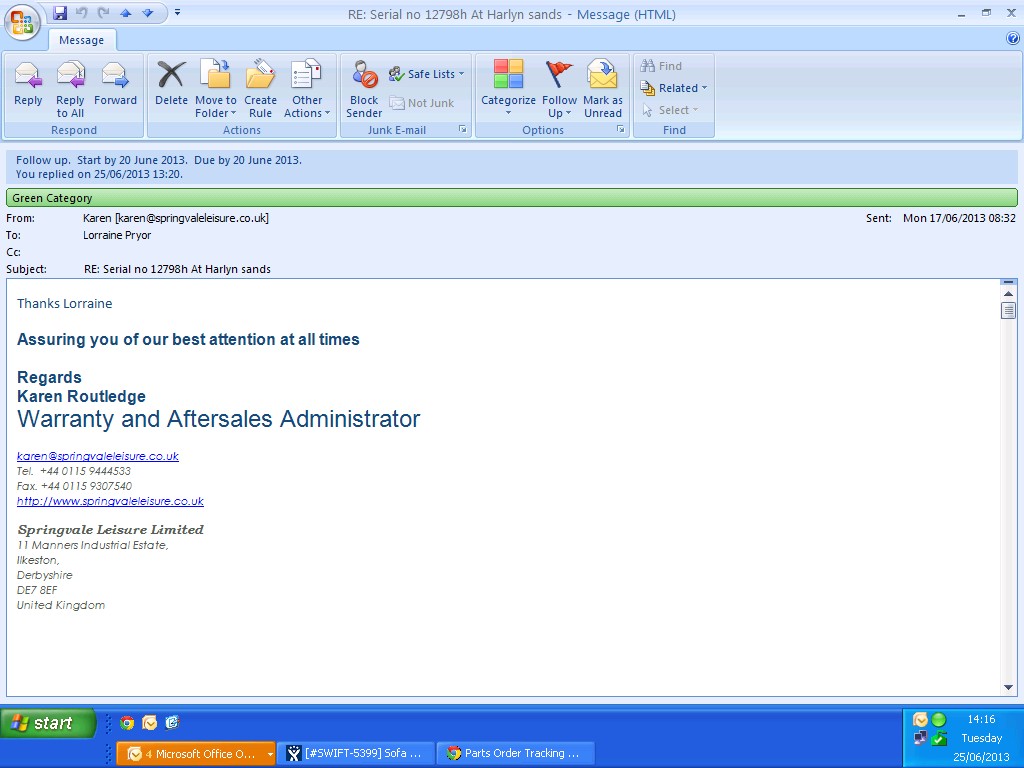Open Safe Lists dropdown
Image resolution: width=1024 pixels, height=768 pixels.
click(x=426, y=74)
